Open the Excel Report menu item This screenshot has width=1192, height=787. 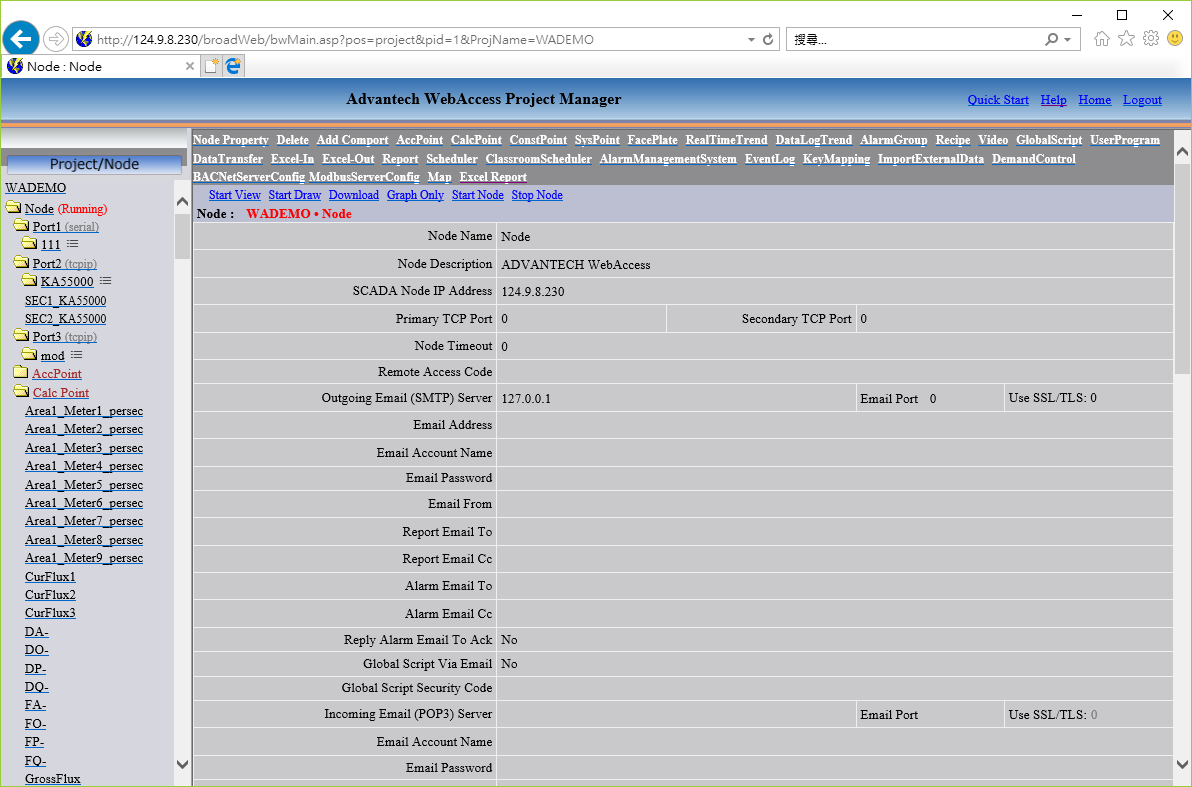coord(493,177)
